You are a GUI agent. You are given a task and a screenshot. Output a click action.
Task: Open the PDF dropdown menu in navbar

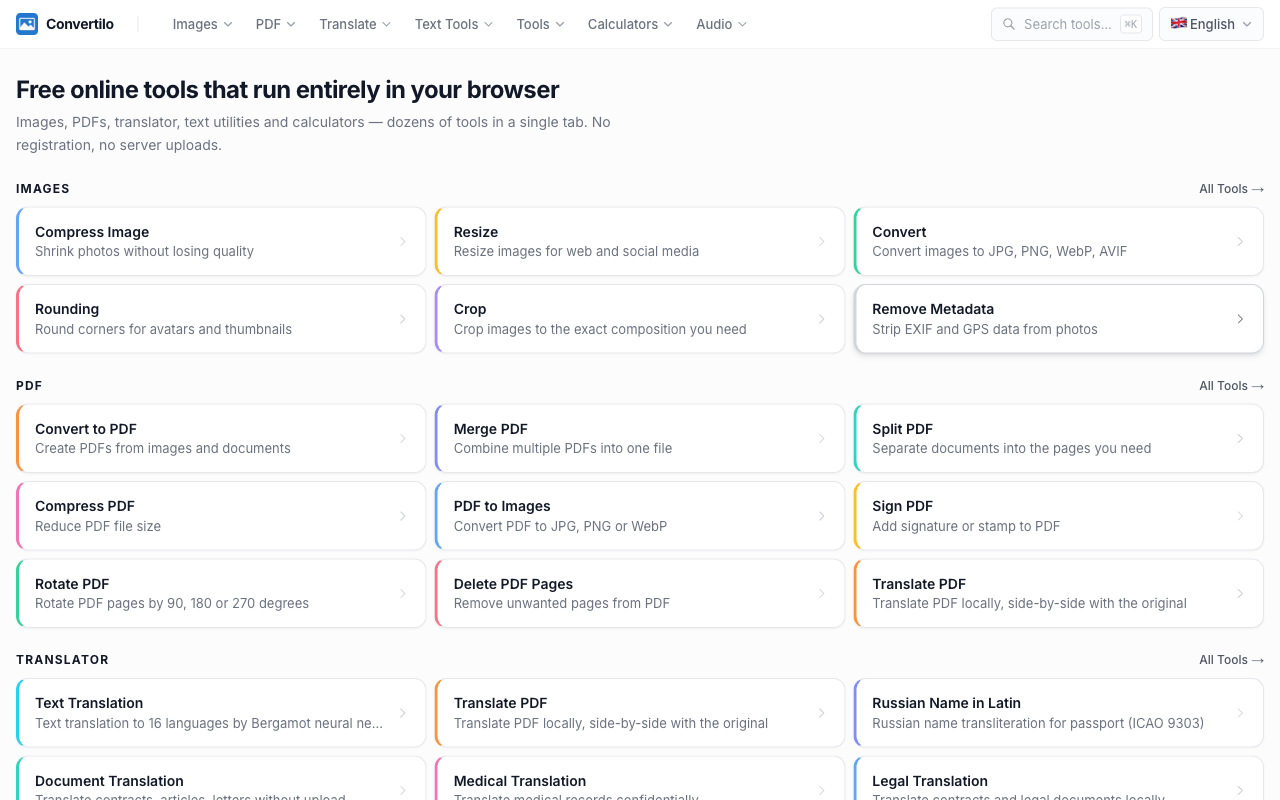click(x=276, y=24)
